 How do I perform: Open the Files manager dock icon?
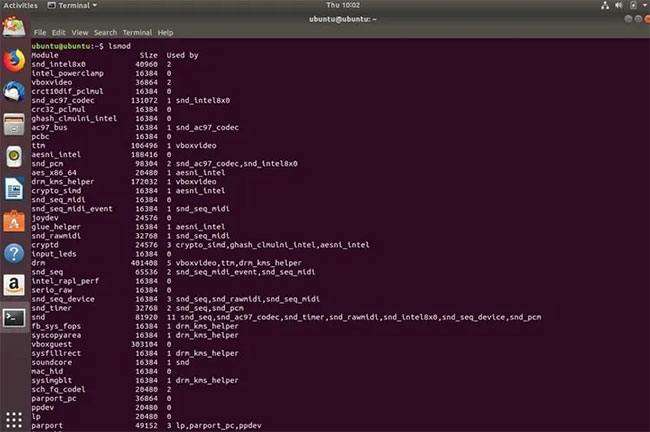coord(15,124)
